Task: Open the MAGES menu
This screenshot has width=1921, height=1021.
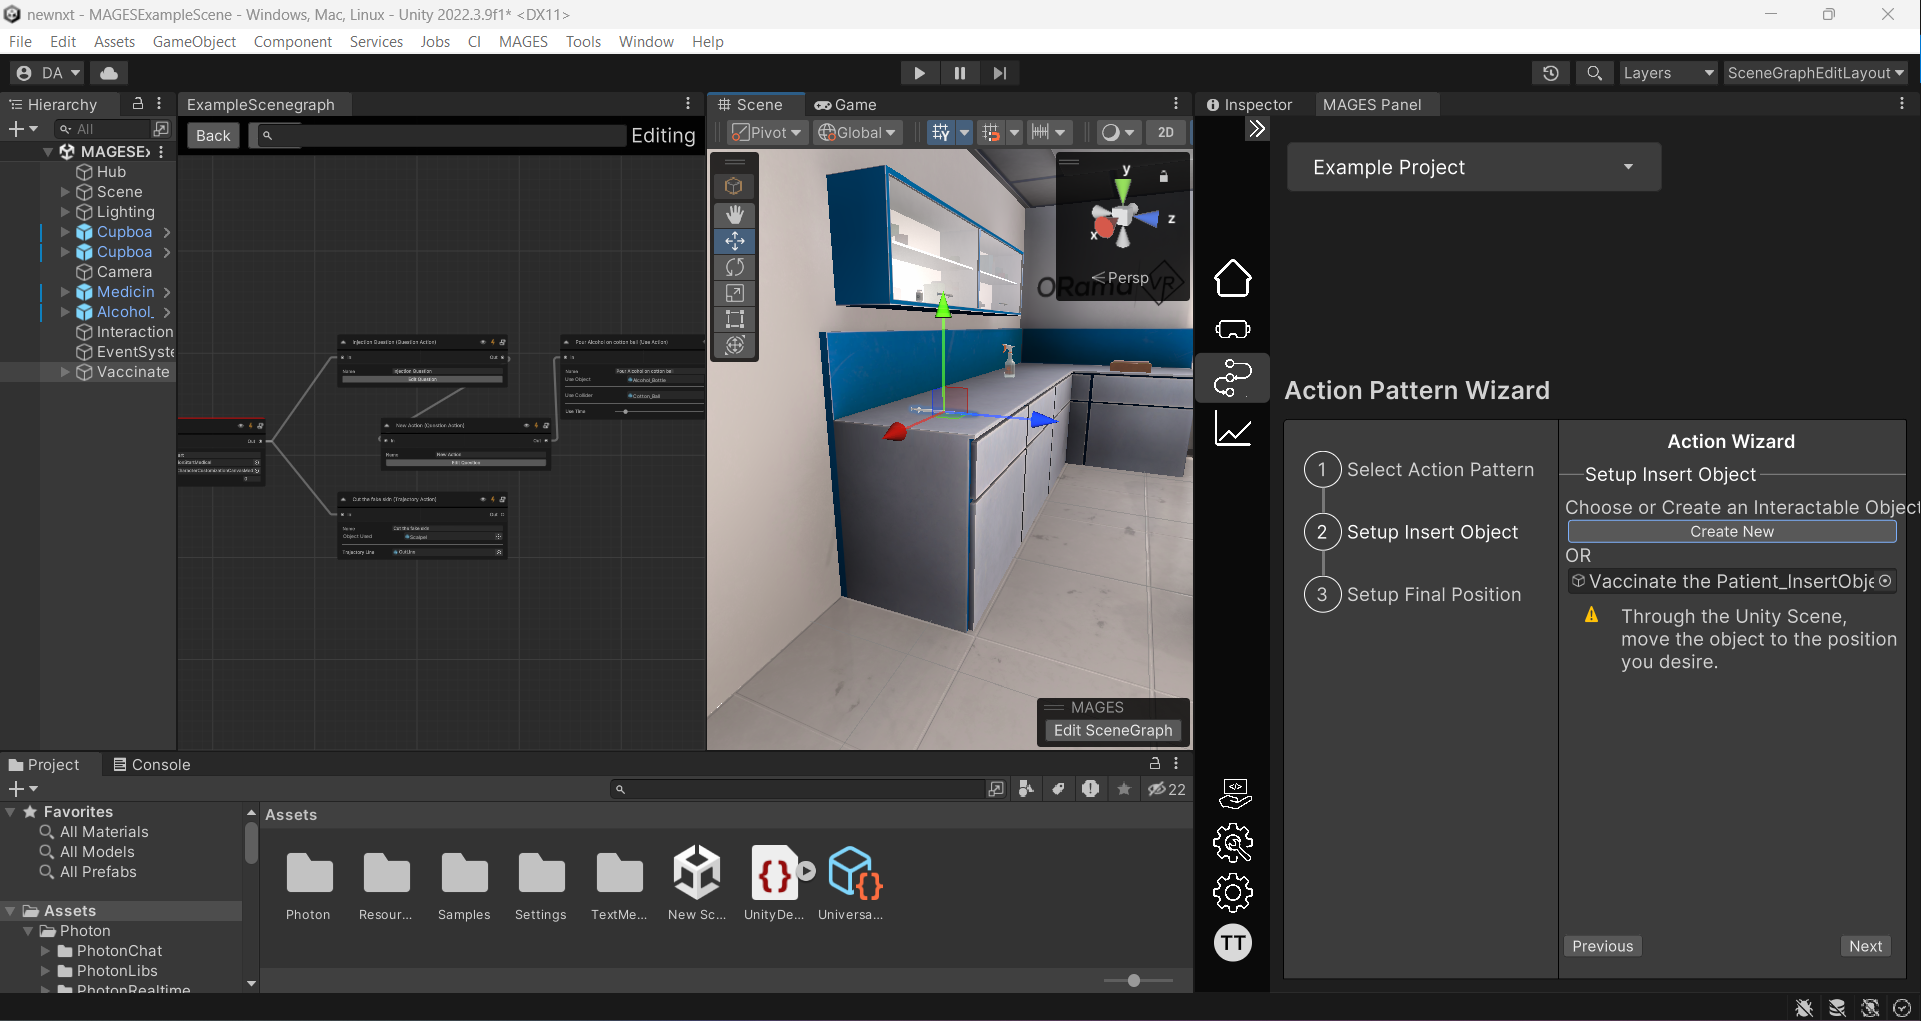Action: click(x=523, y=42)
